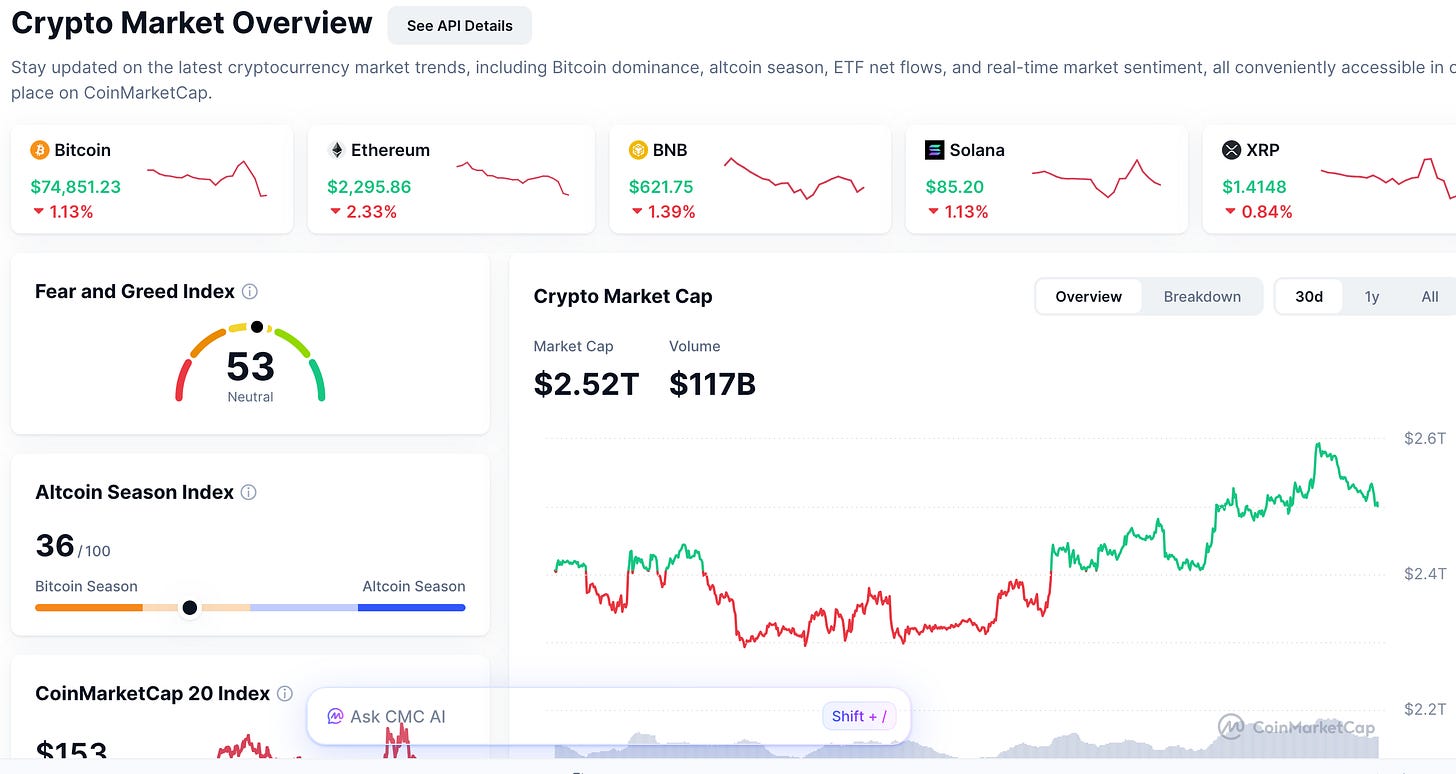Select the All time range
This screenshot has width=1456, height=774.
pyautogui.click(x=1430, y=296)
